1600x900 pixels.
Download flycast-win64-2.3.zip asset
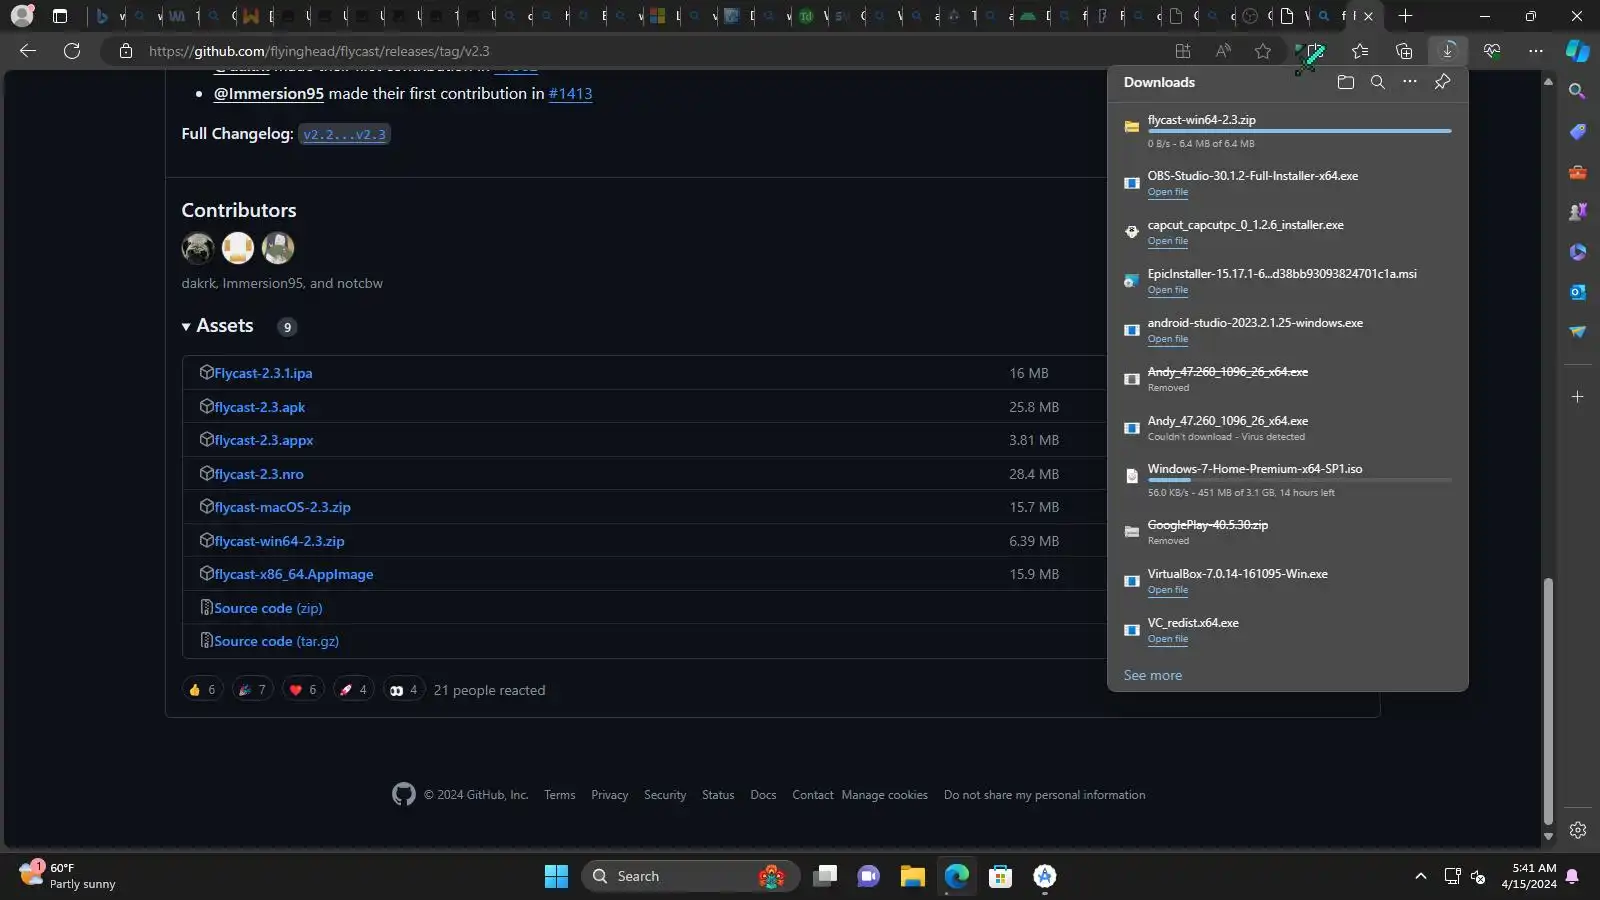(x=279, y=541)
